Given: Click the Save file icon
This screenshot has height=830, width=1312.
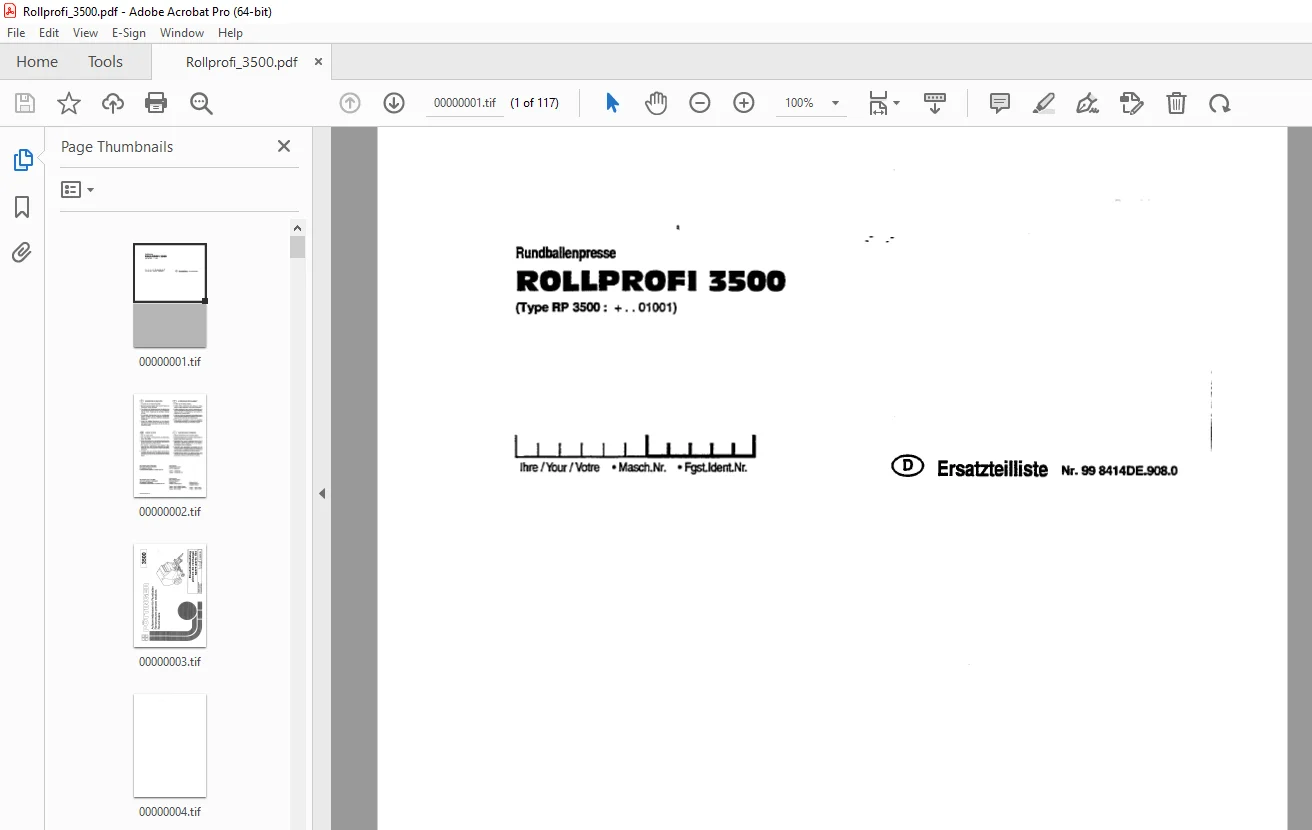Looking at the screenshot, I should click(x=25, y=103).
